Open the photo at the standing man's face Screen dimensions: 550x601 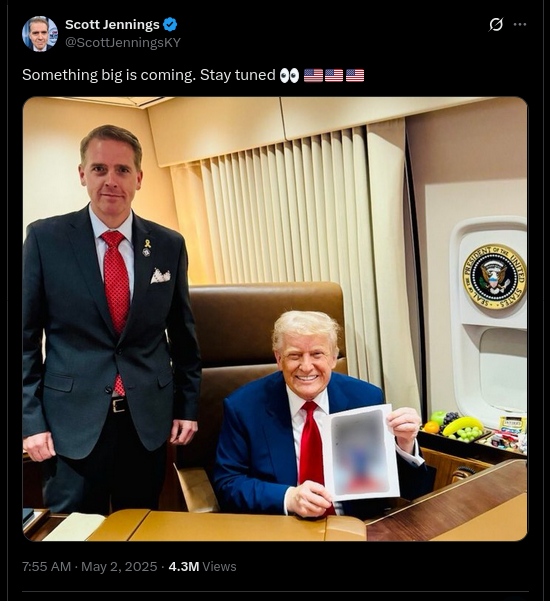tap(112, 172)
